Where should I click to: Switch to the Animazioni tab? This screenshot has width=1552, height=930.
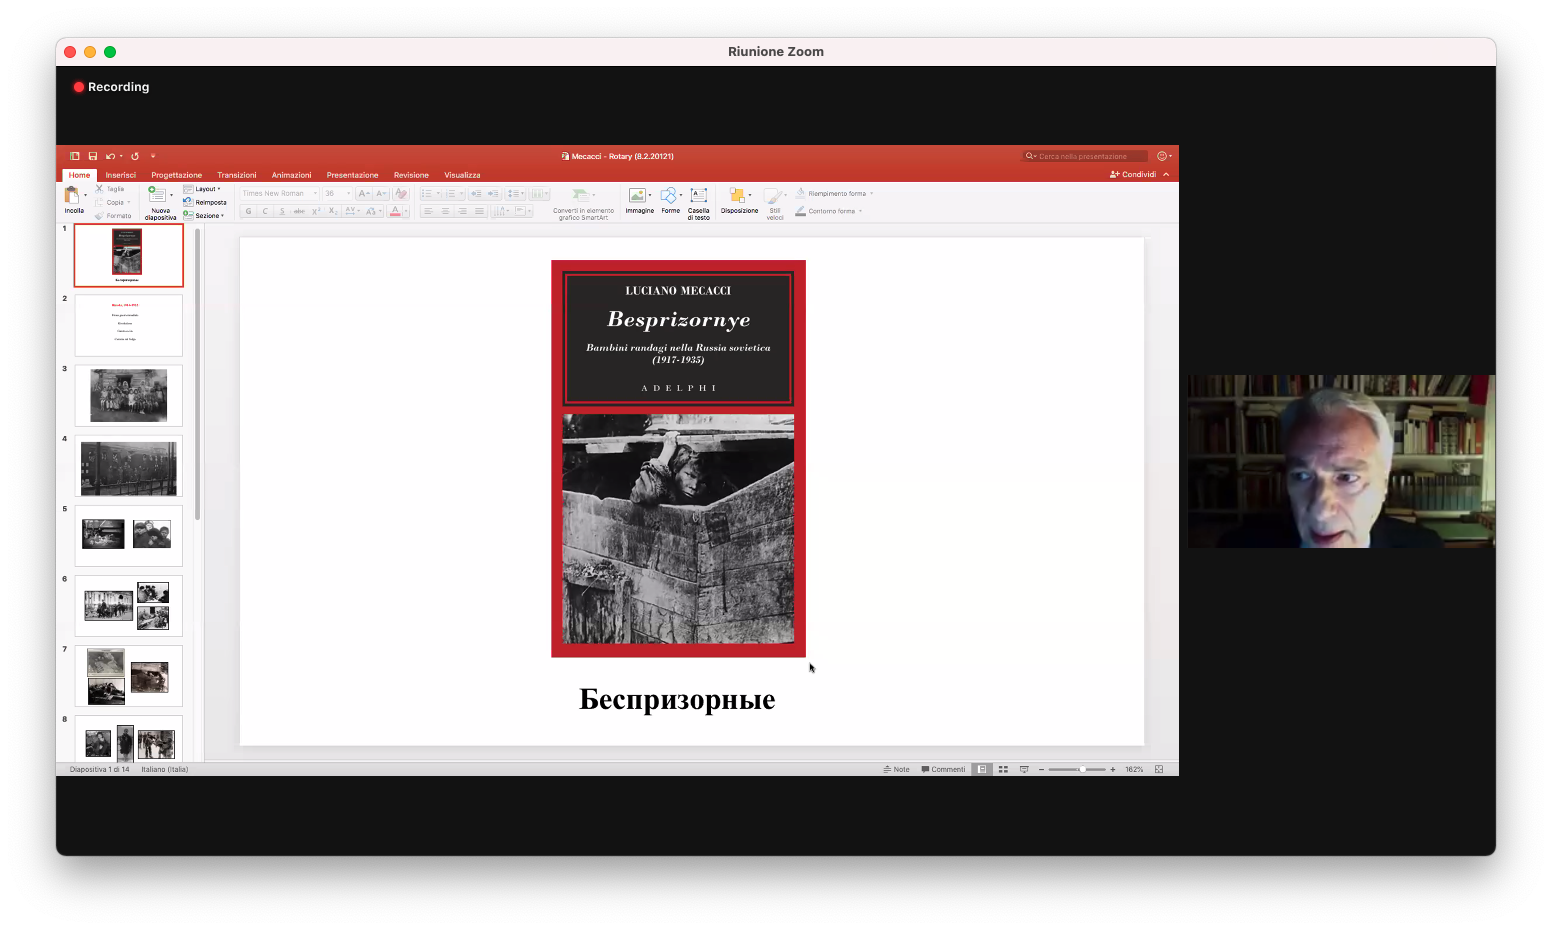click(292, 175)
